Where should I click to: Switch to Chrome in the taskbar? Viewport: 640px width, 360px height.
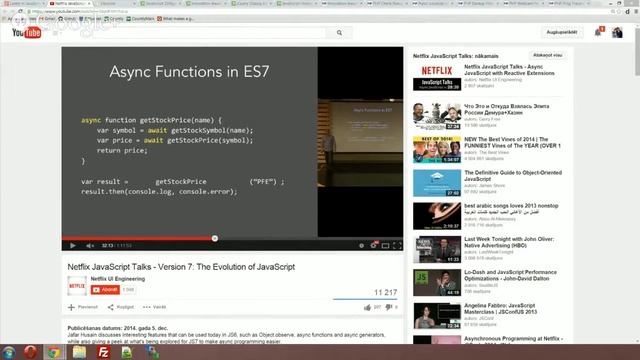(x=54, y=352)
